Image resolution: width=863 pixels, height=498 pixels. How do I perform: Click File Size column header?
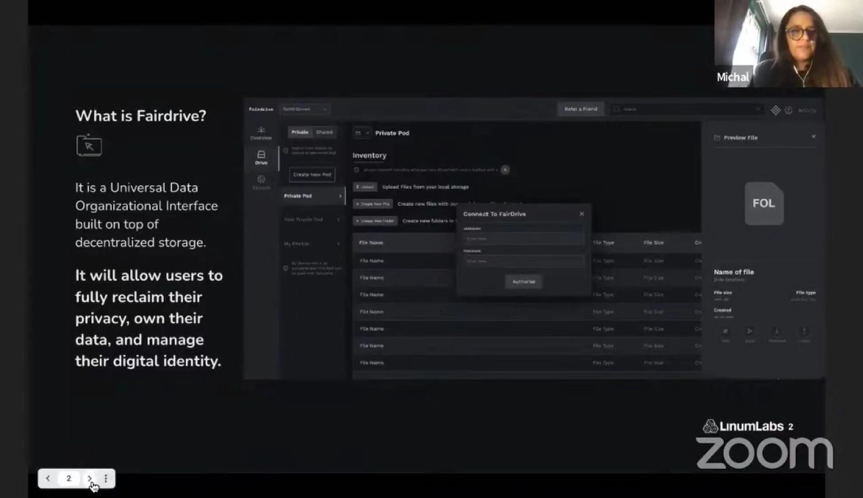653,243
